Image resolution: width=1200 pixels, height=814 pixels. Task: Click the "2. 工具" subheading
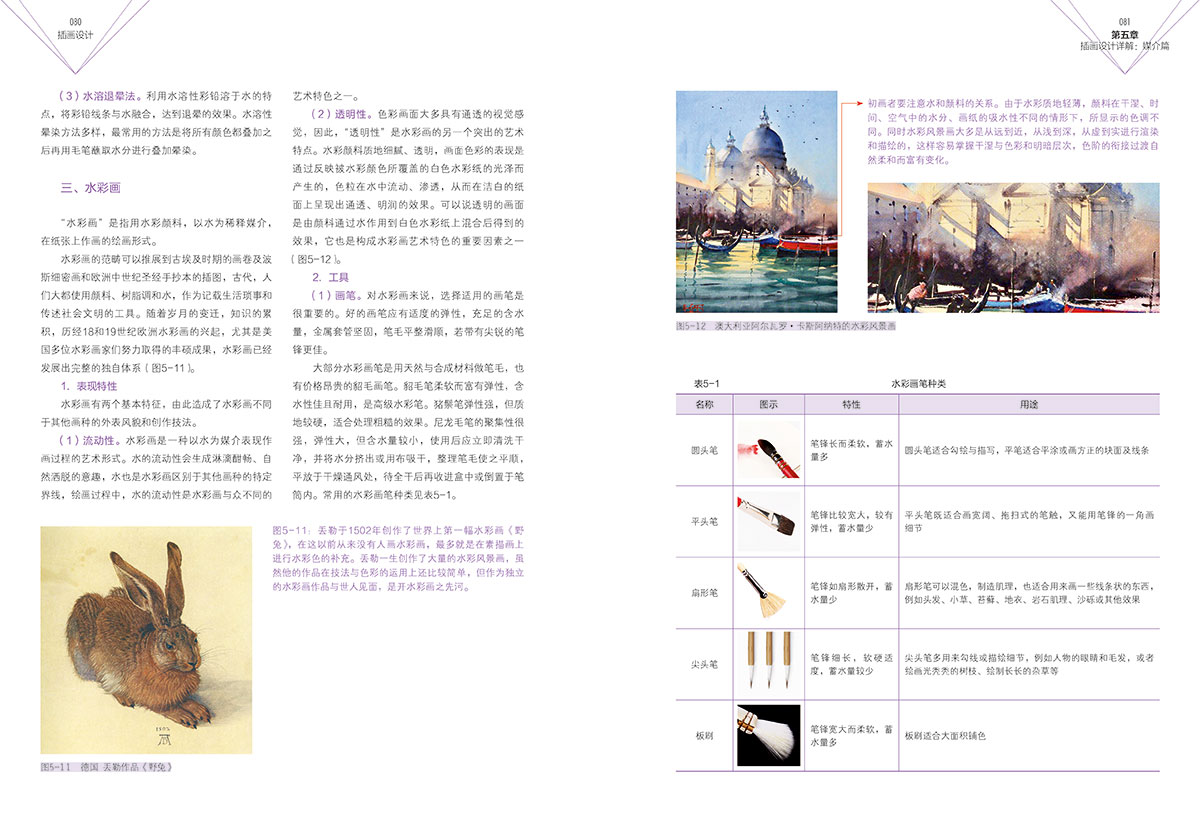coord(330,277)
